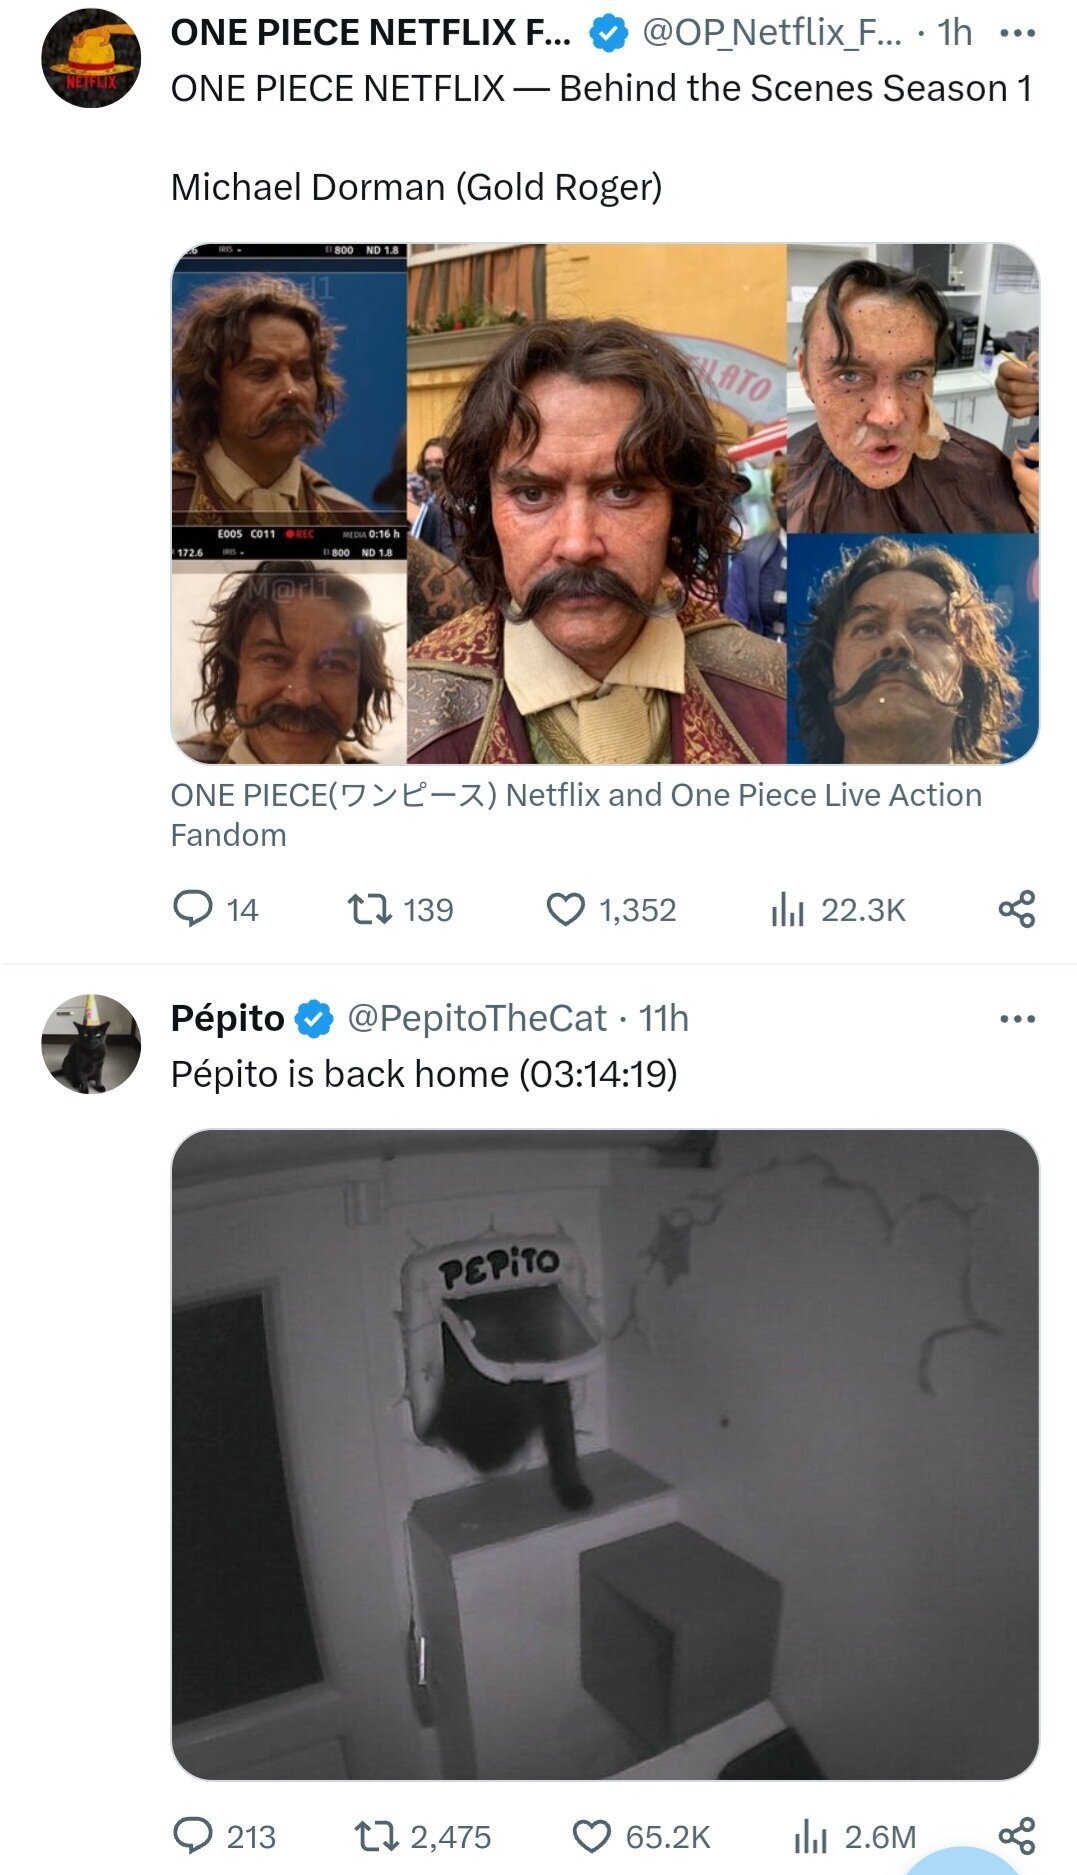Open more options on One Piece post
Viewport: 1077px width, 1875px height.
[x=1017, y=33]
